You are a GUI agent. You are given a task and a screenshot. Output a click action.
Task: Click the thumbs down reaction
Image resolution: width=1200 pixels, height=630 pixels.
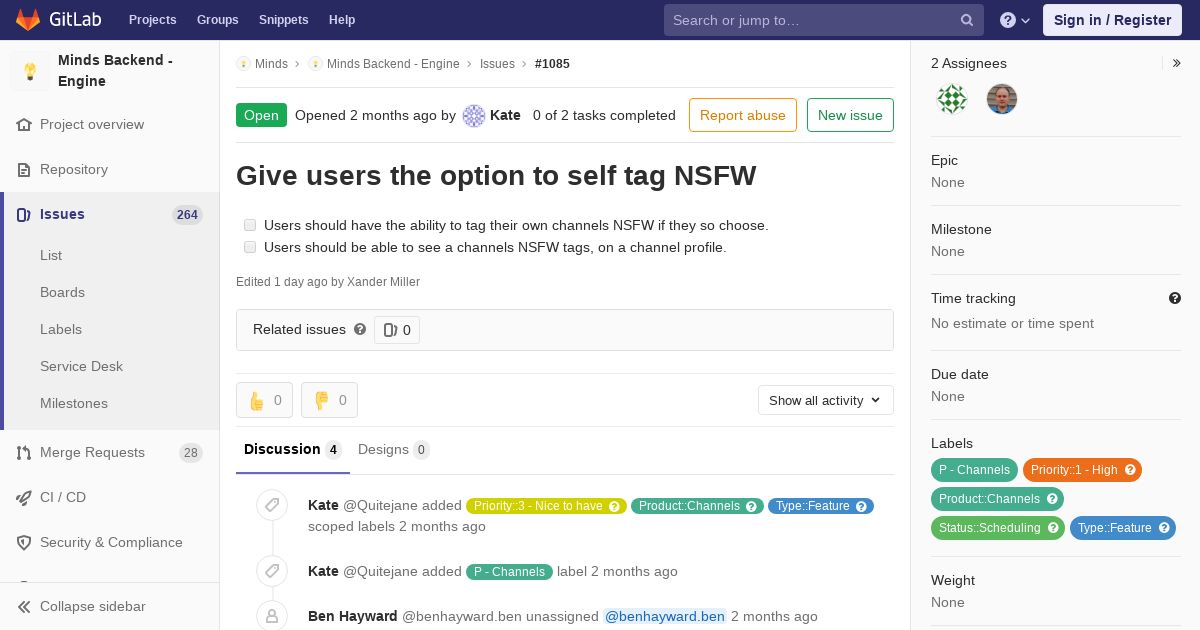pos(329,400)
